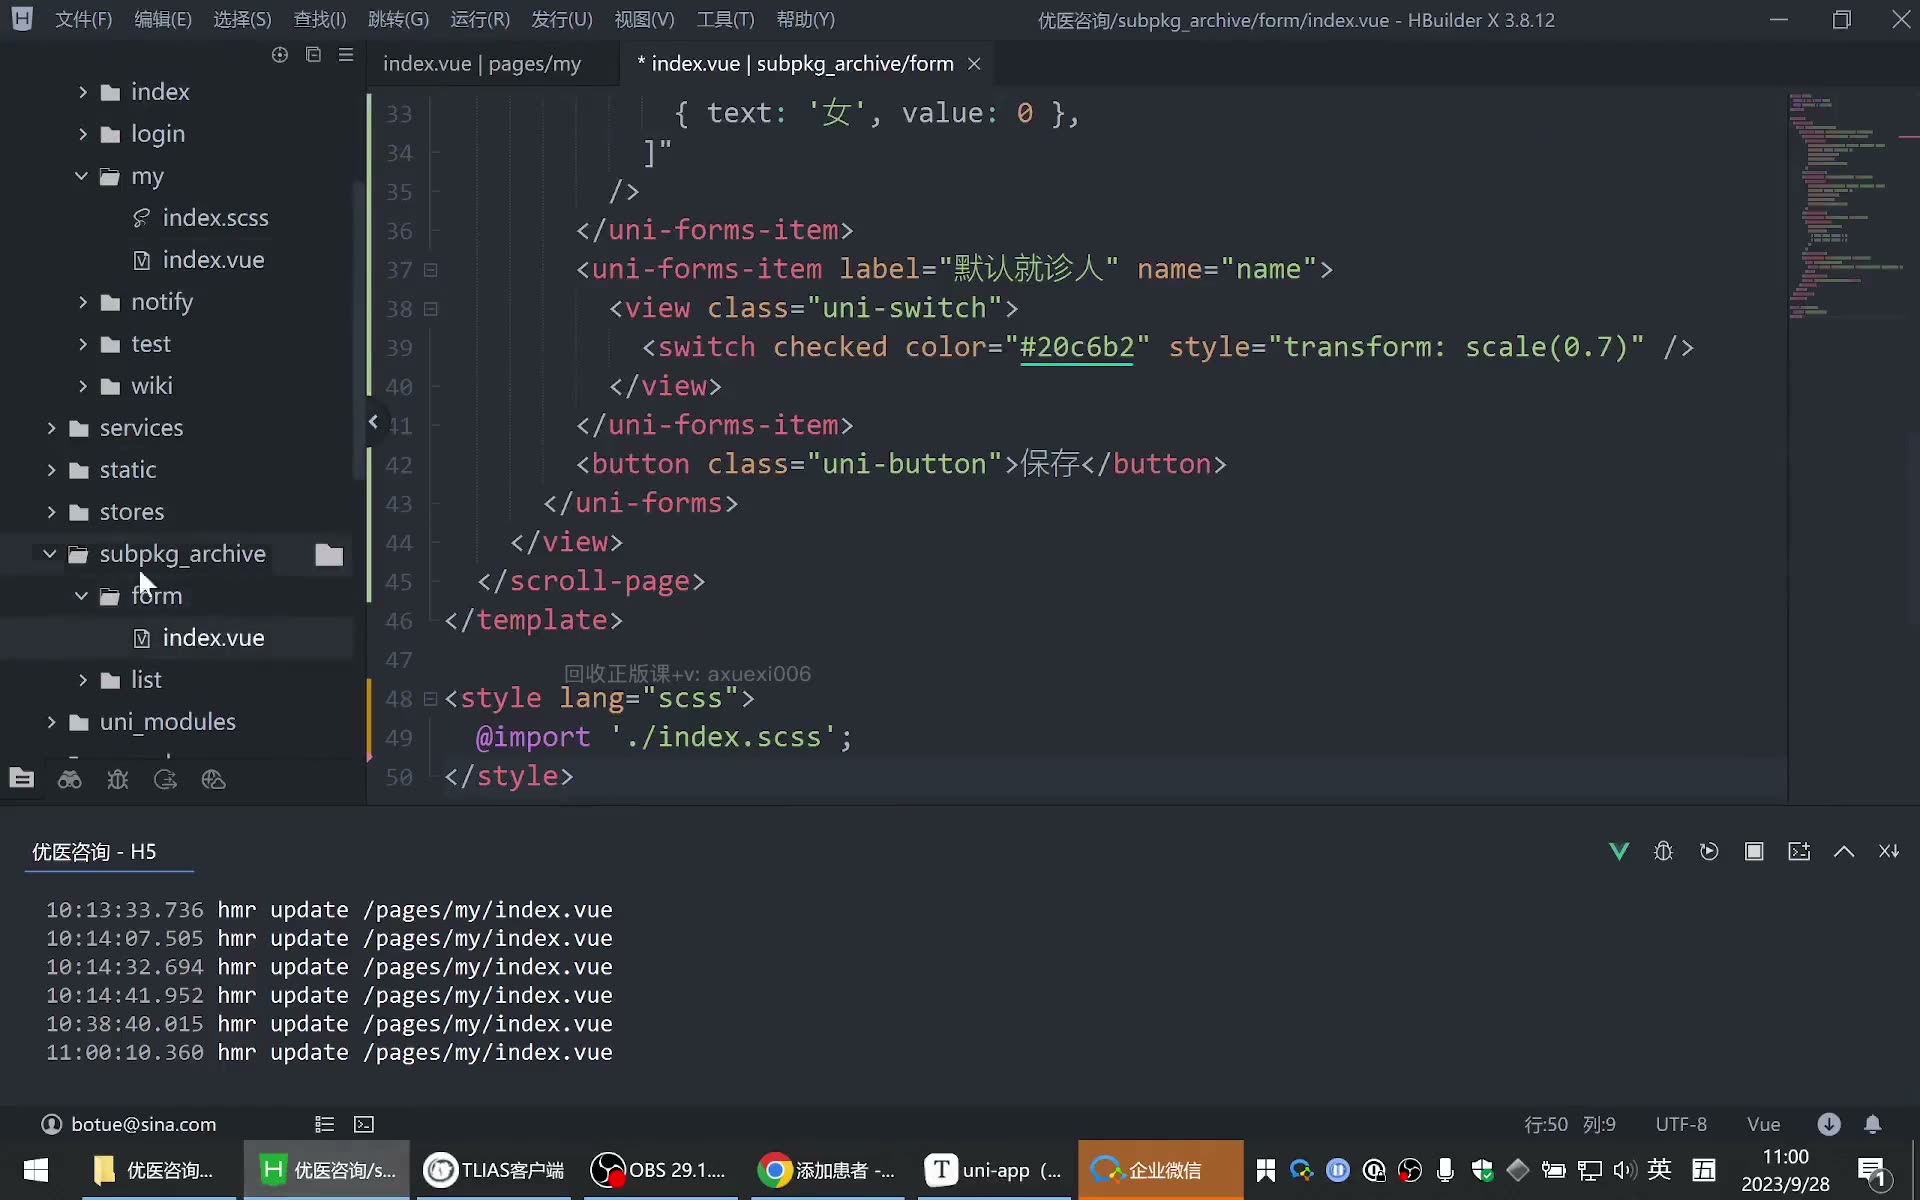Collapse the sidebar with the arrow handle

point(373,422)
